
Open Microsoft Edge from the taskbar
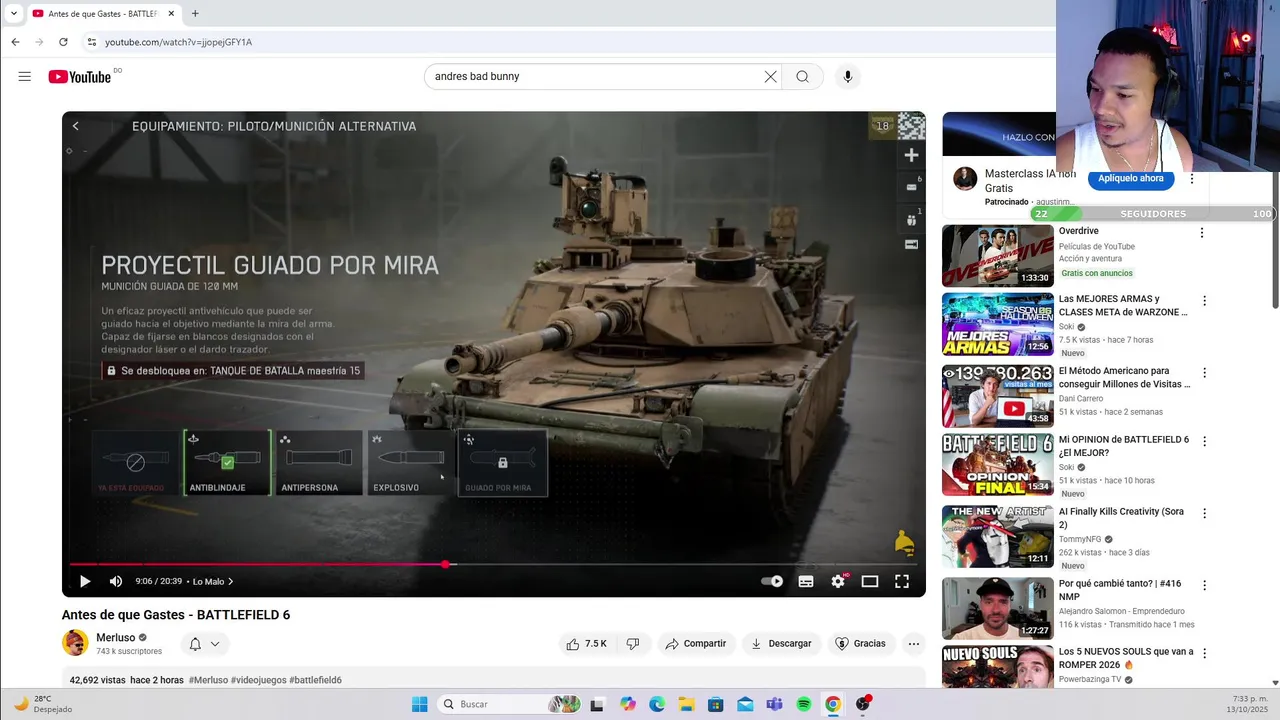click(657, 704)
